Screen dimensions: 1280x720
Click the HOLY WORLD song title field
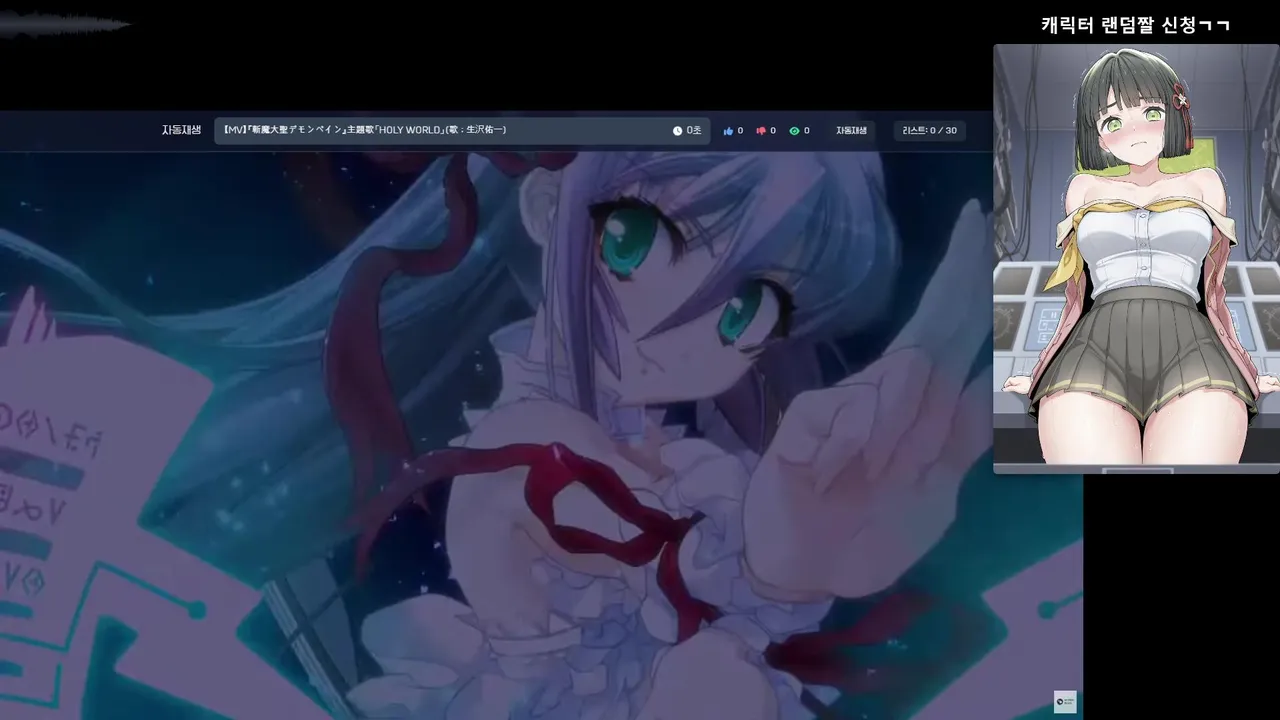coord(462,131)
